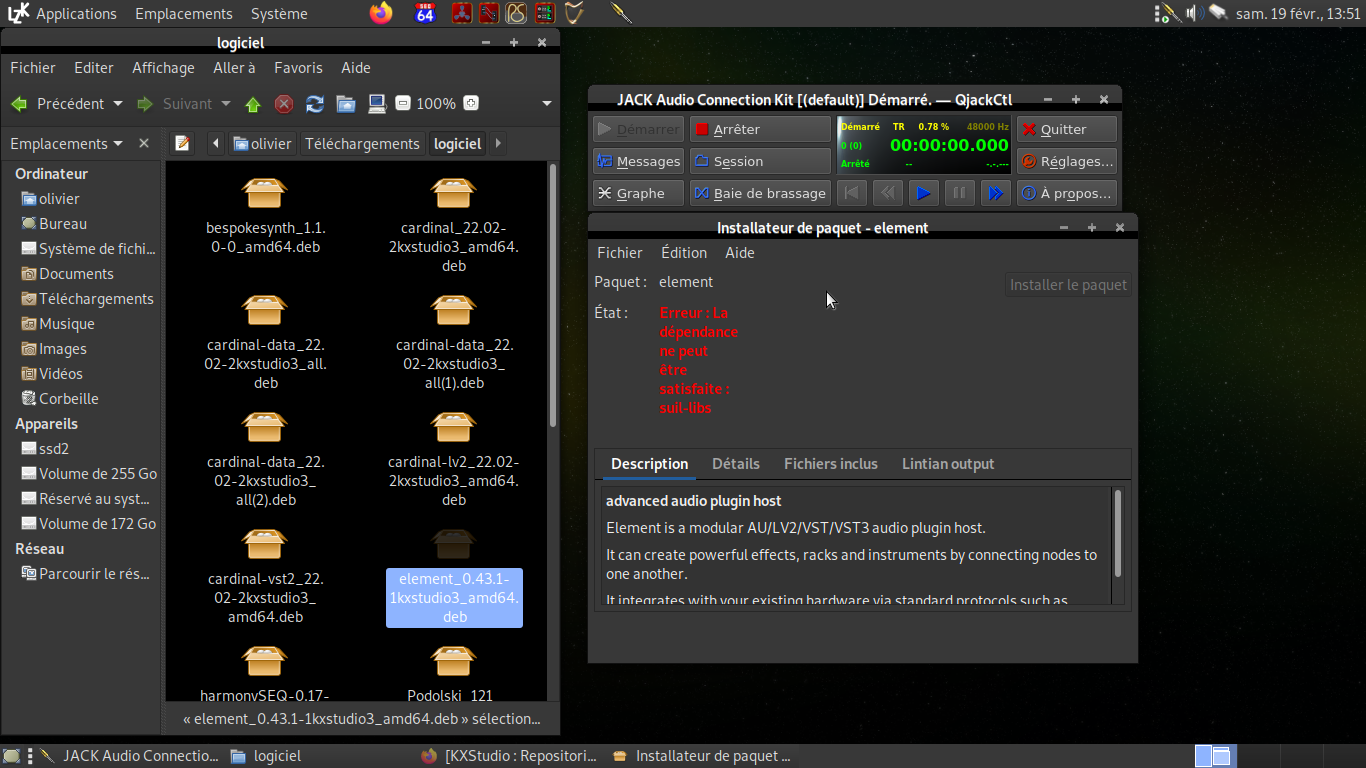1366x768 pixels.
Task: Click the volume icon in system tray
Action: click(1193, 13)
